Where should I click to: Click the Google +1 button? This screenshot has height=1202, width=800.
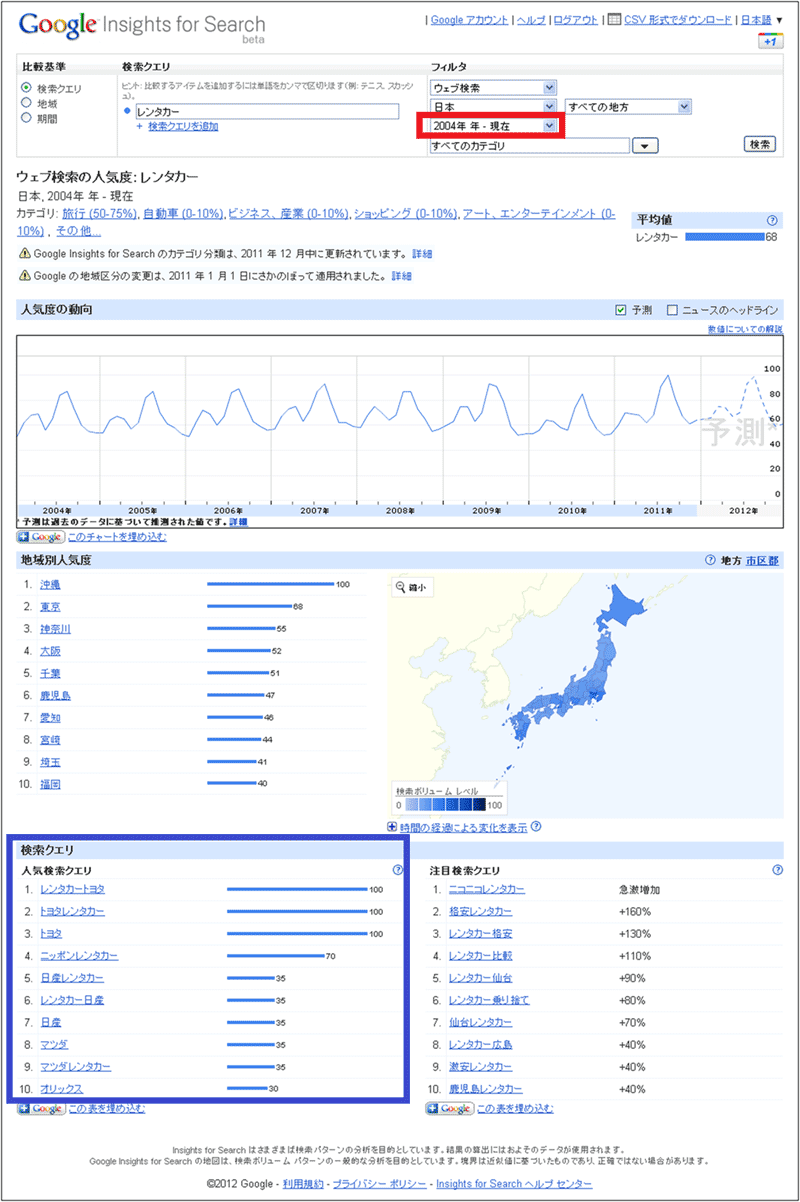click(770, 41)
